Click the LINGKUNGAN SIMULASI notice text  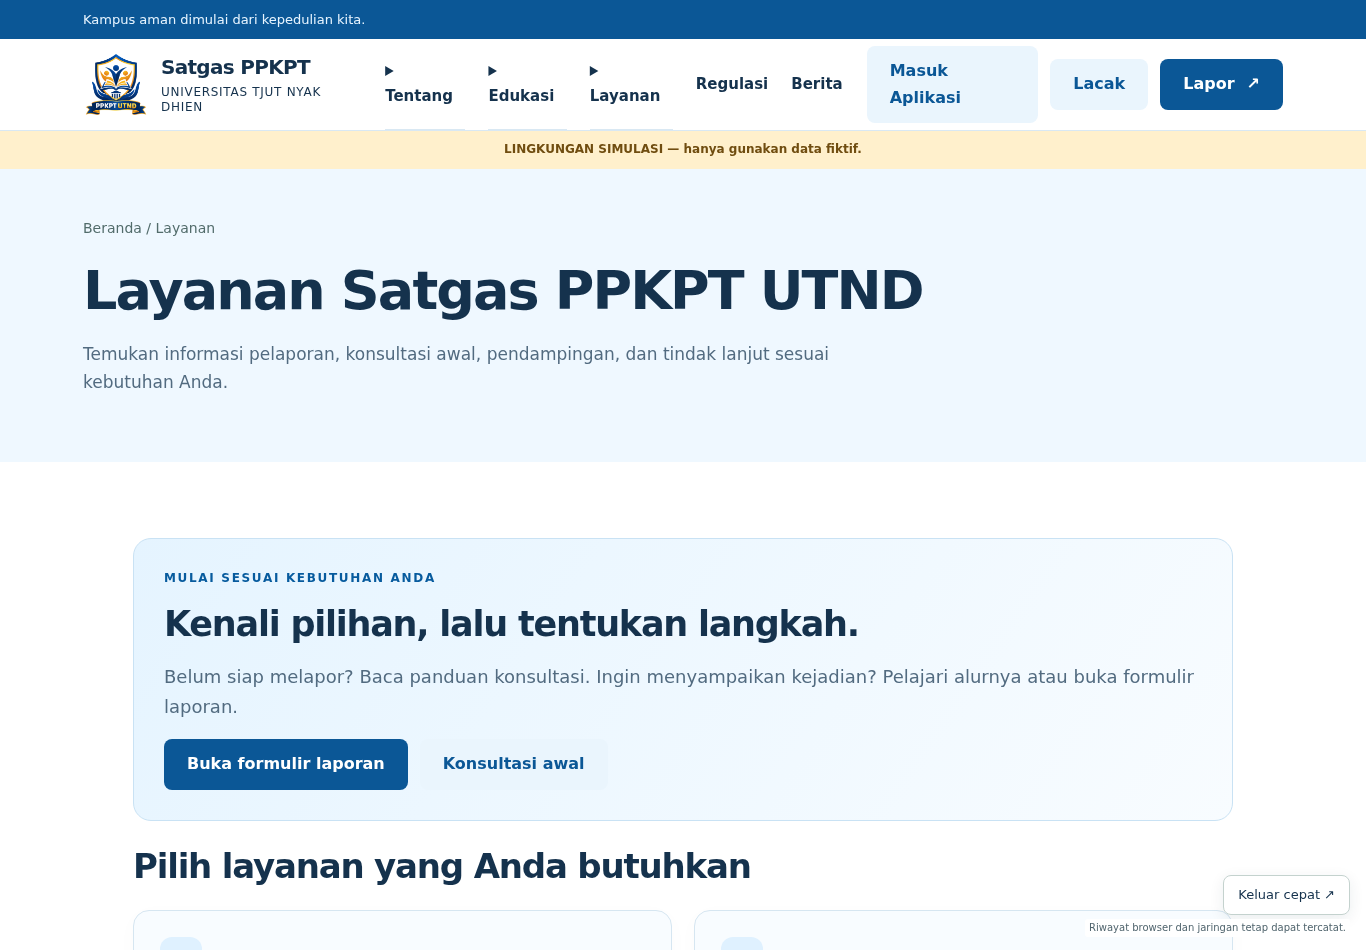pos(683,149)
